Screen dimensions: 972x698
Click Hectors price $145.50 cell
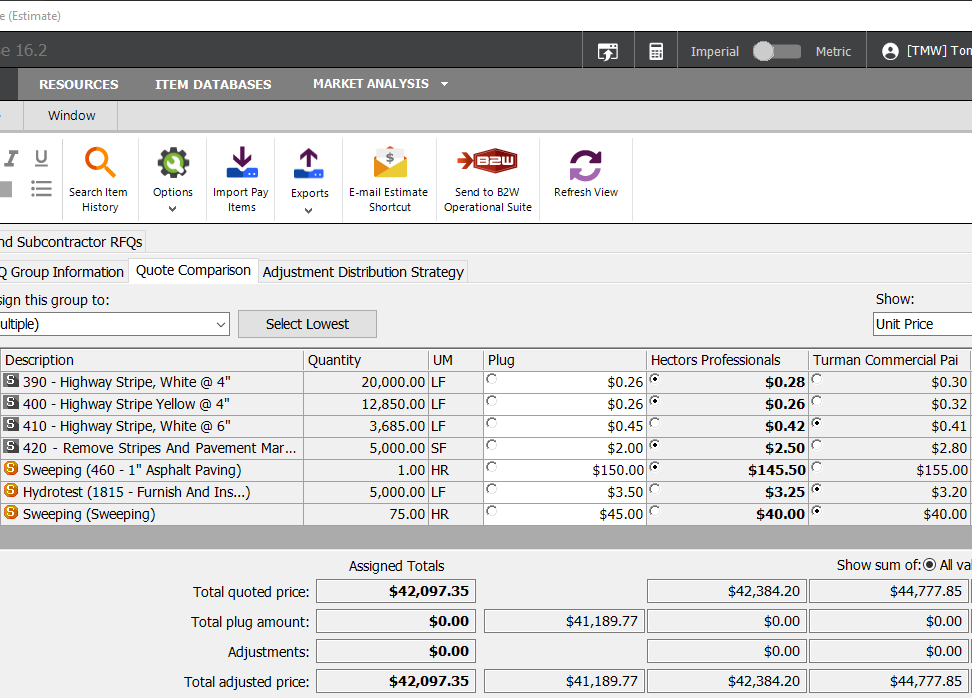(727, 470)
